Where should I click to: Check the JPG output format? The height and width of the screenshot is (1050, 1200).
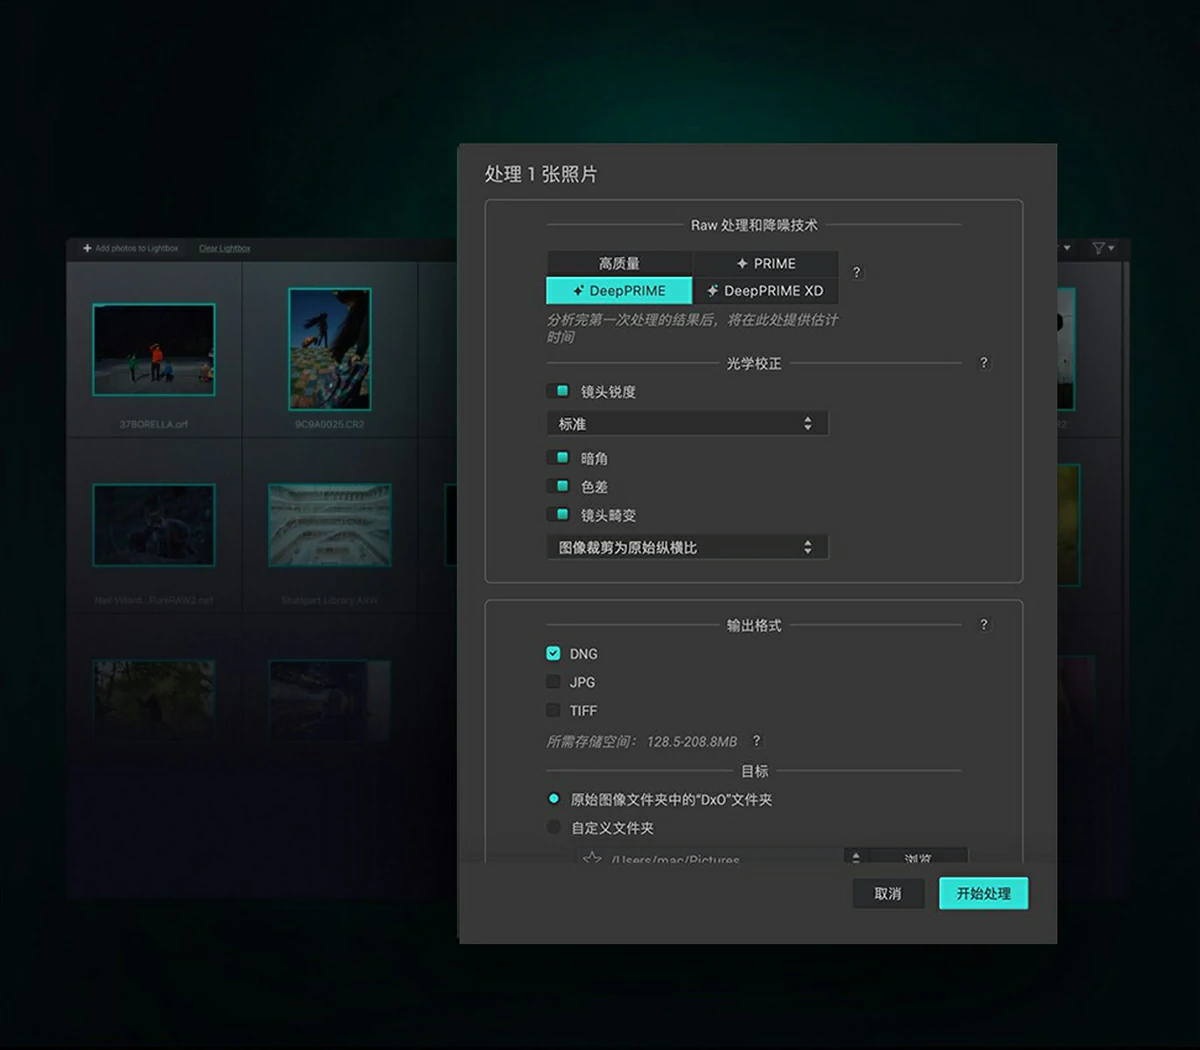click(x=553, y=682)
